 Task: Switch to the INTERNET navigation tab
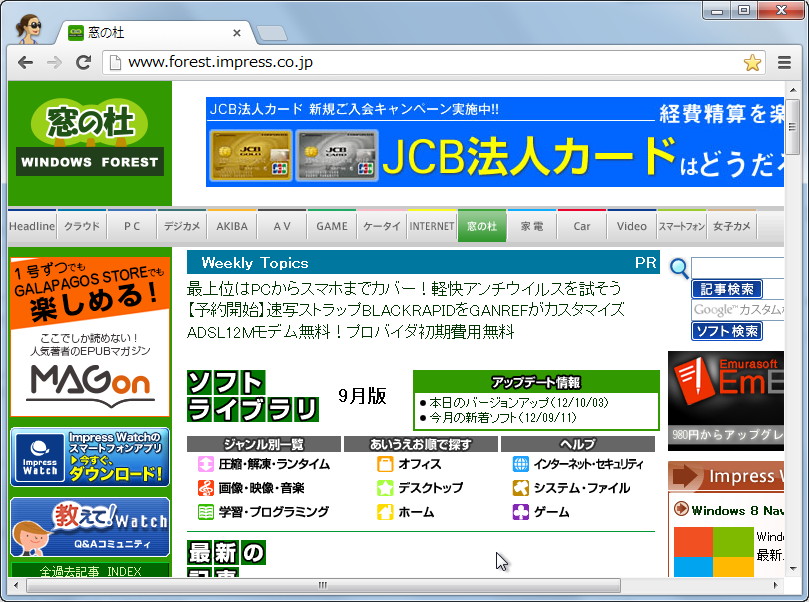[431, 226]
